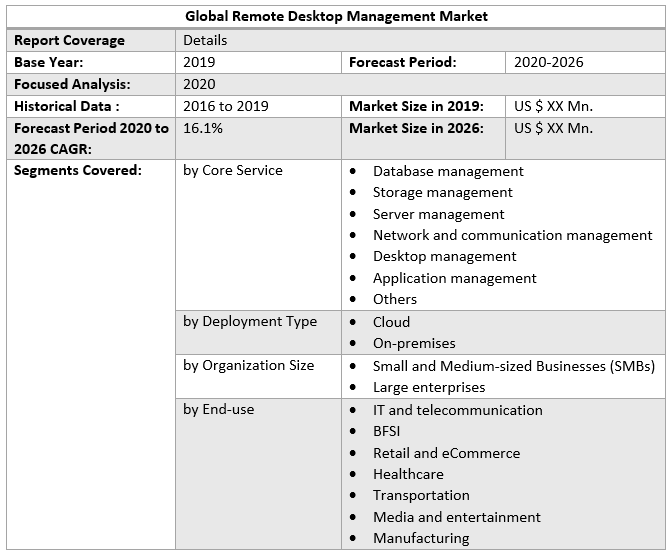Select Network and communication management item
This screenshot has height=555, width=671.
[x=512, y=235]
